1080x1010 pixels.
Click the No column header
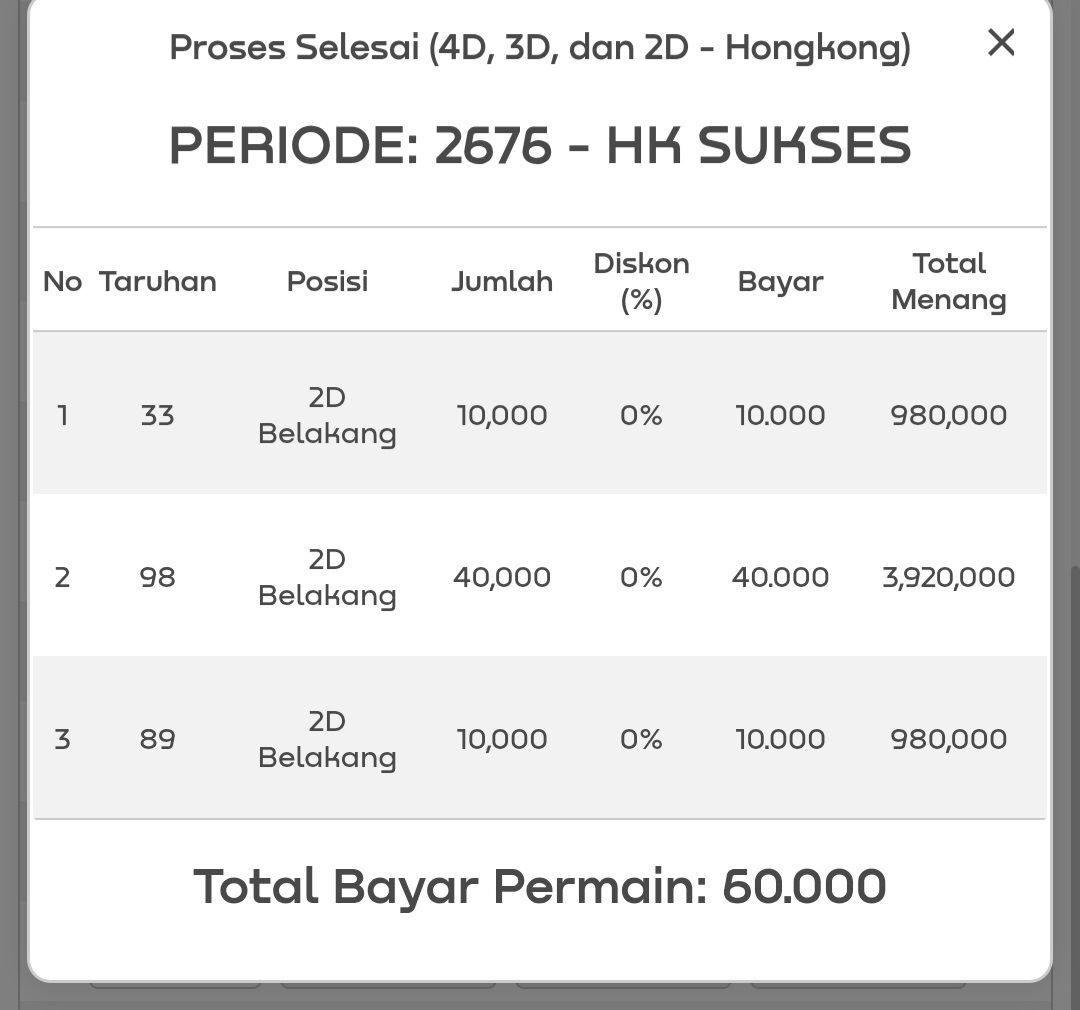[x=62, y=282]
